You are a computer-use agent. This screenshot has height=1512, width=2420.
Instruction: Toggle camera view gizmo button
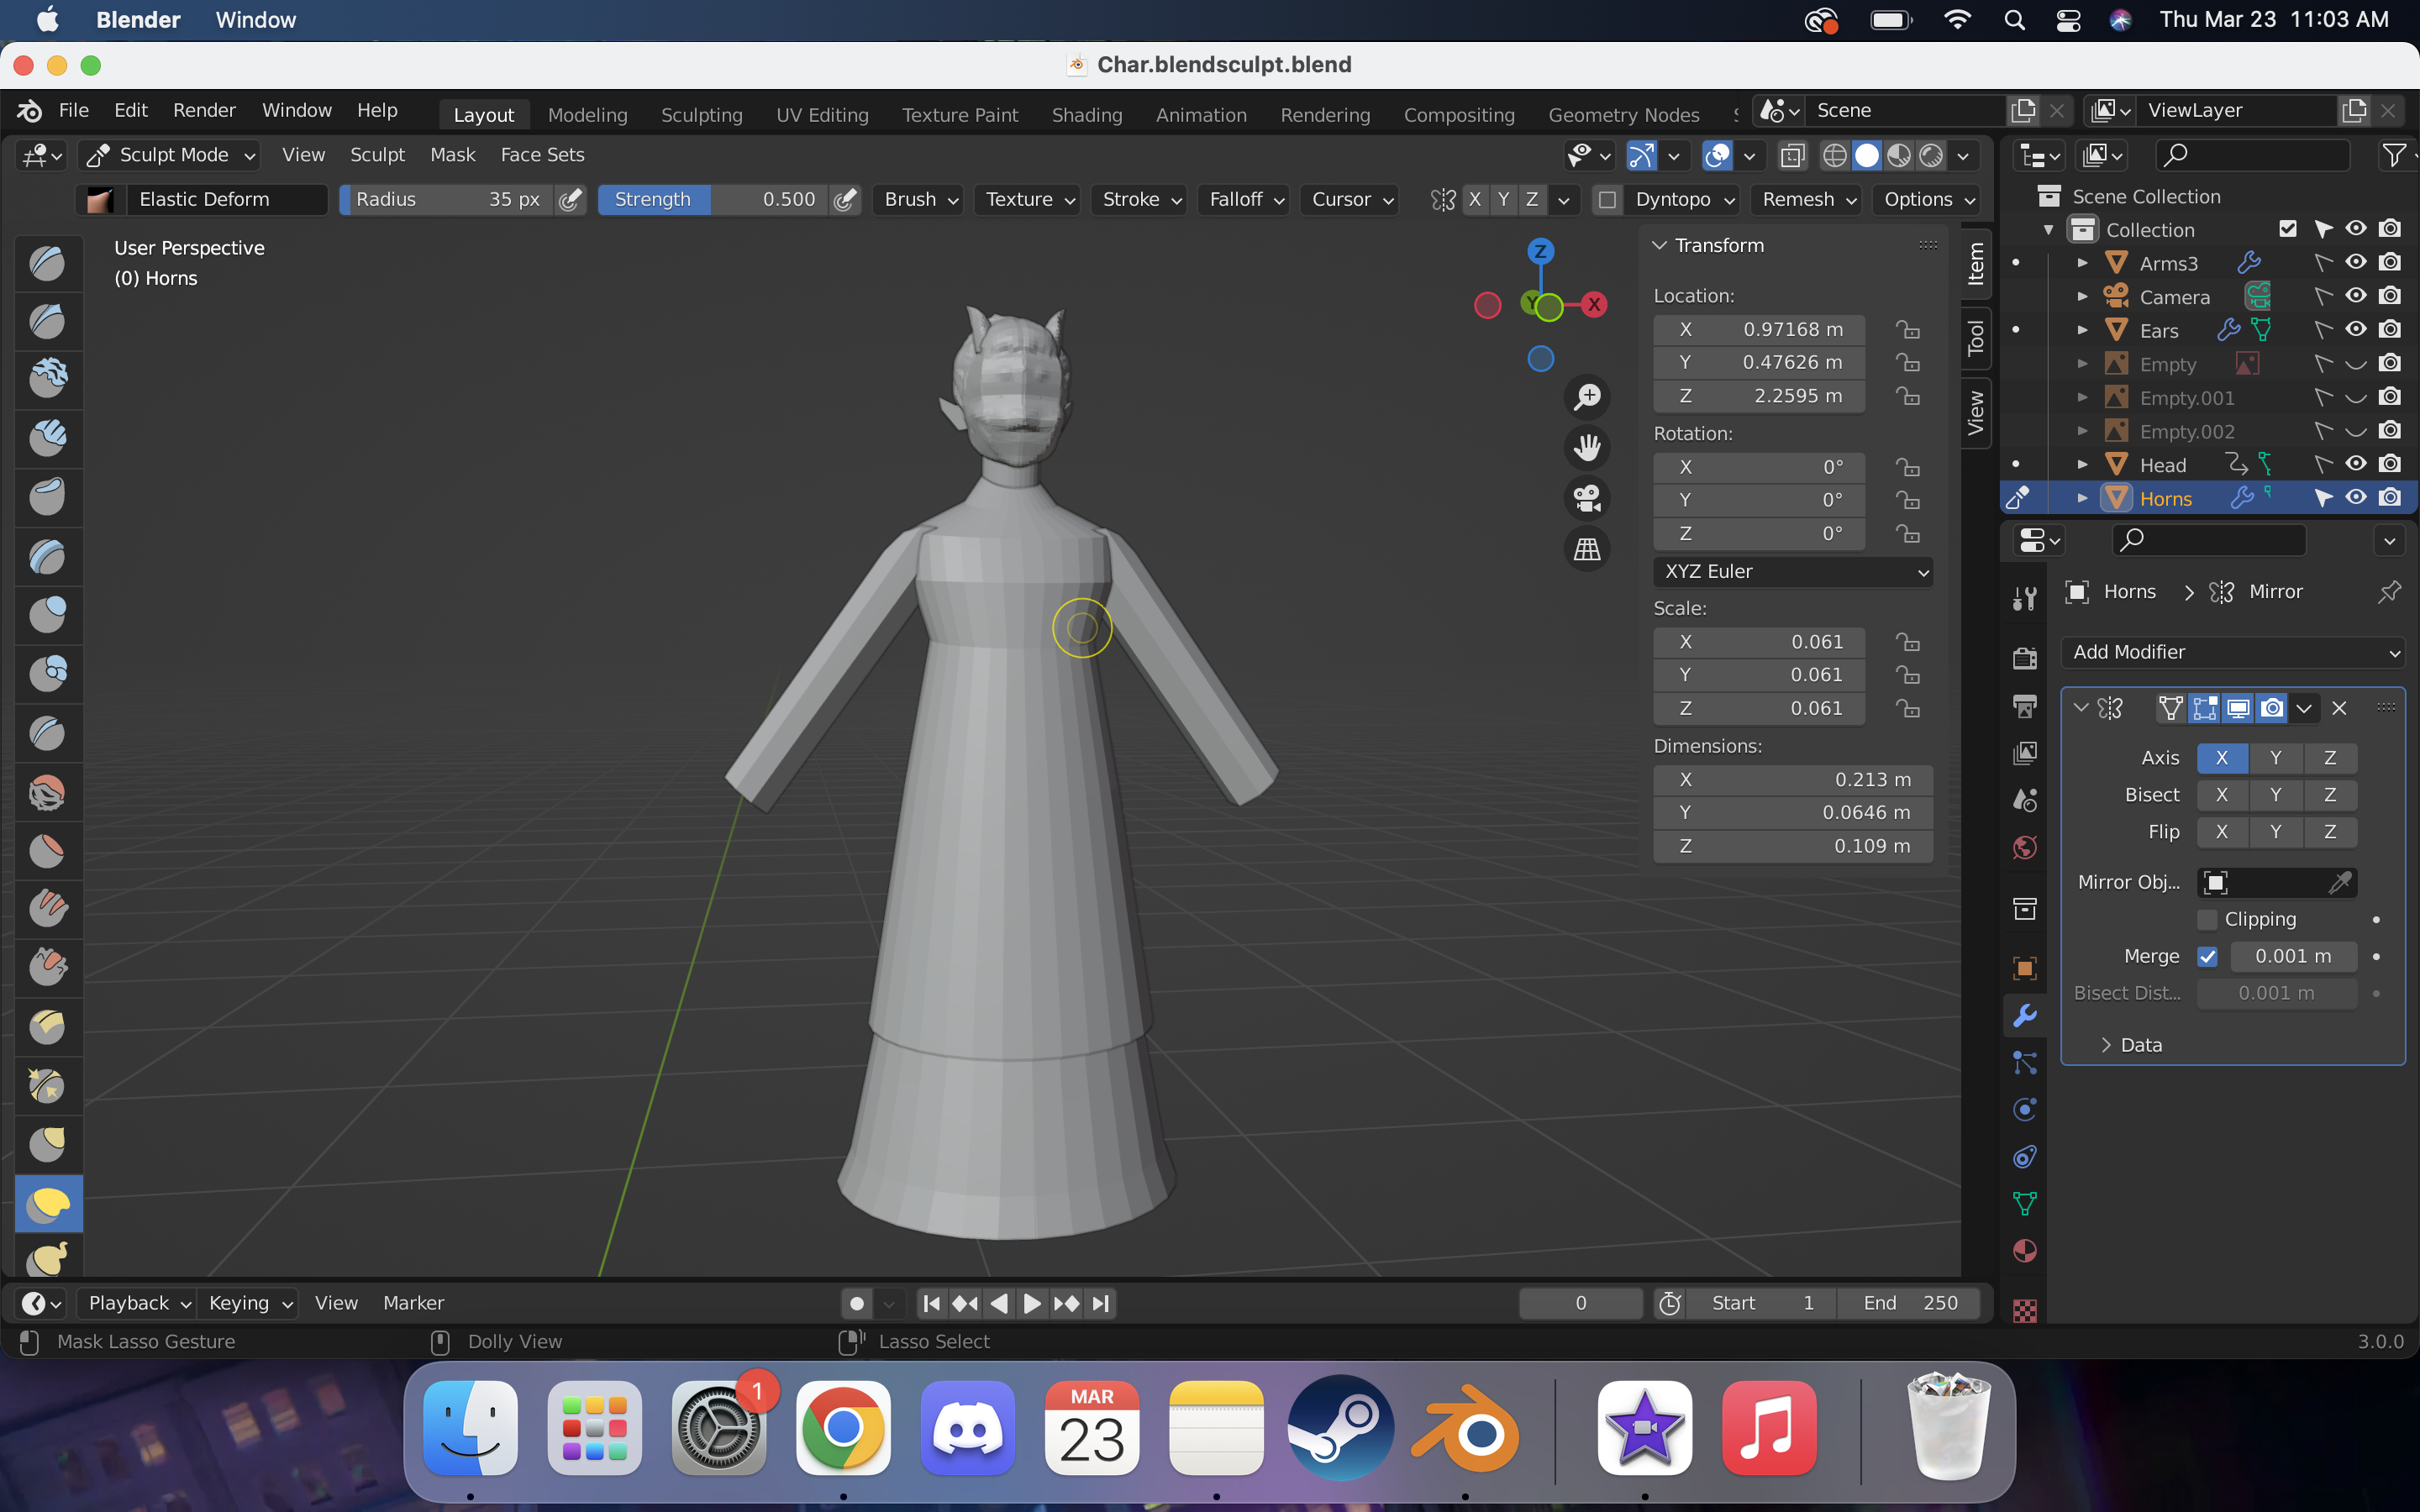tap(1587, 498)
